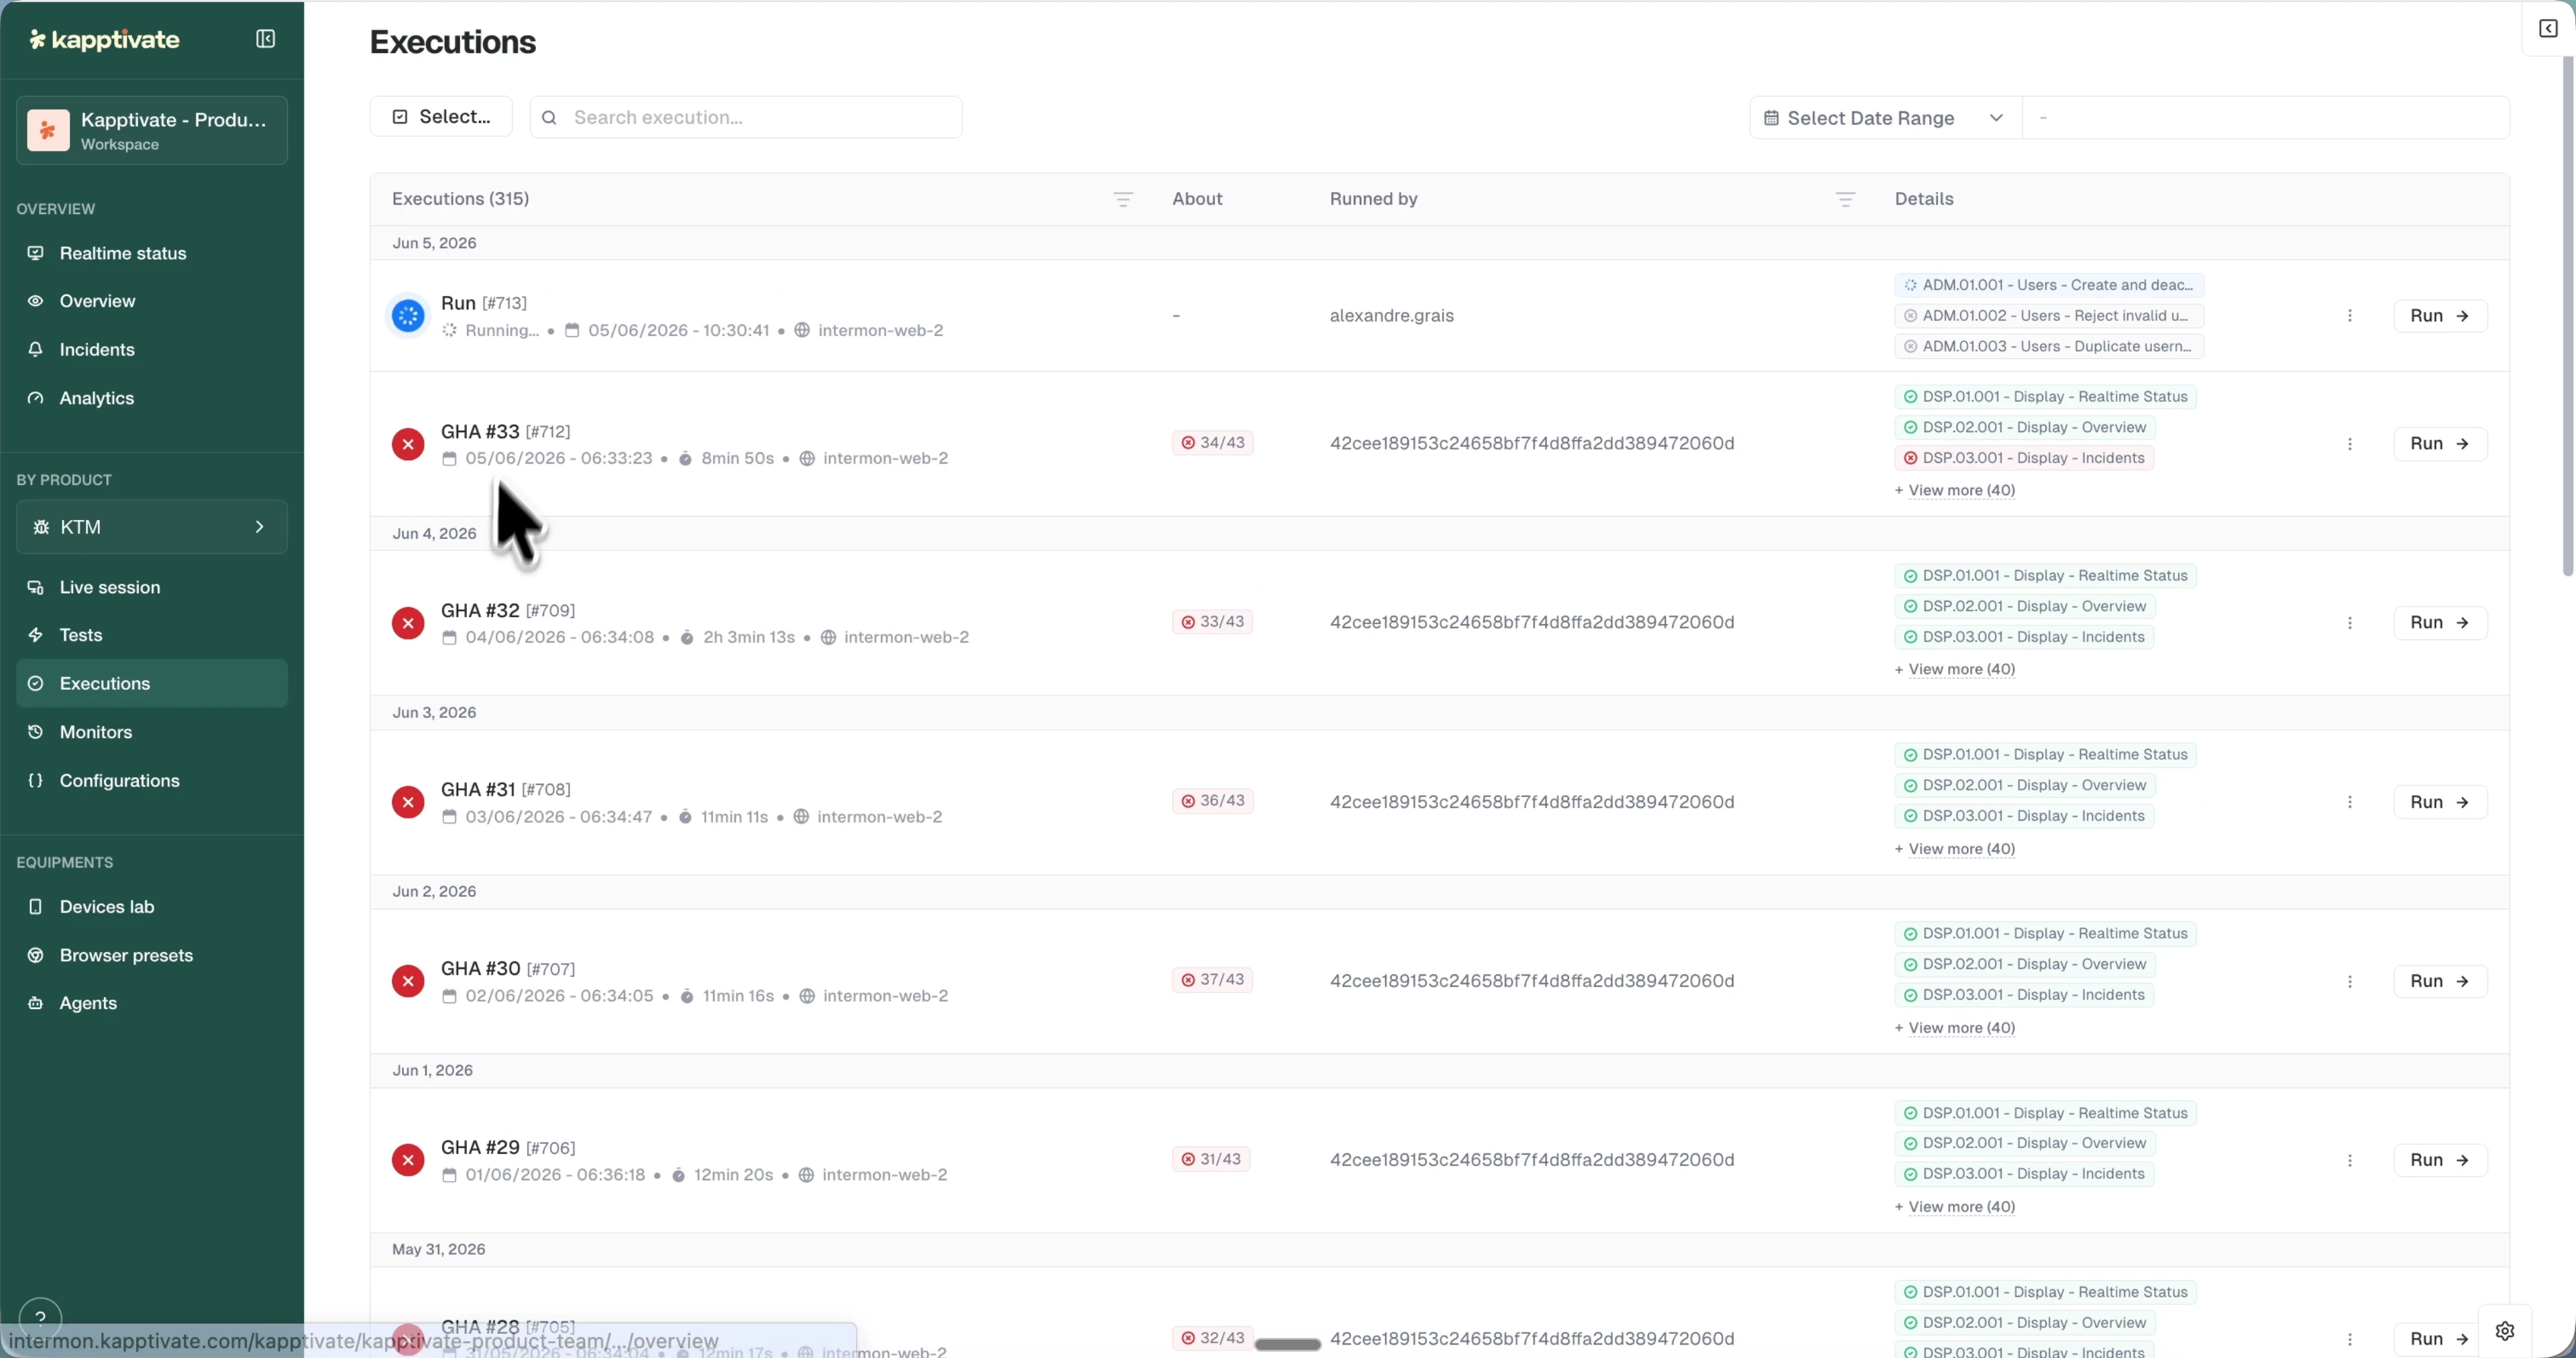This screenshot has height=1358, width=2576.
Task: Toggle the Select... checkbox button
Action: pos(441,117)
